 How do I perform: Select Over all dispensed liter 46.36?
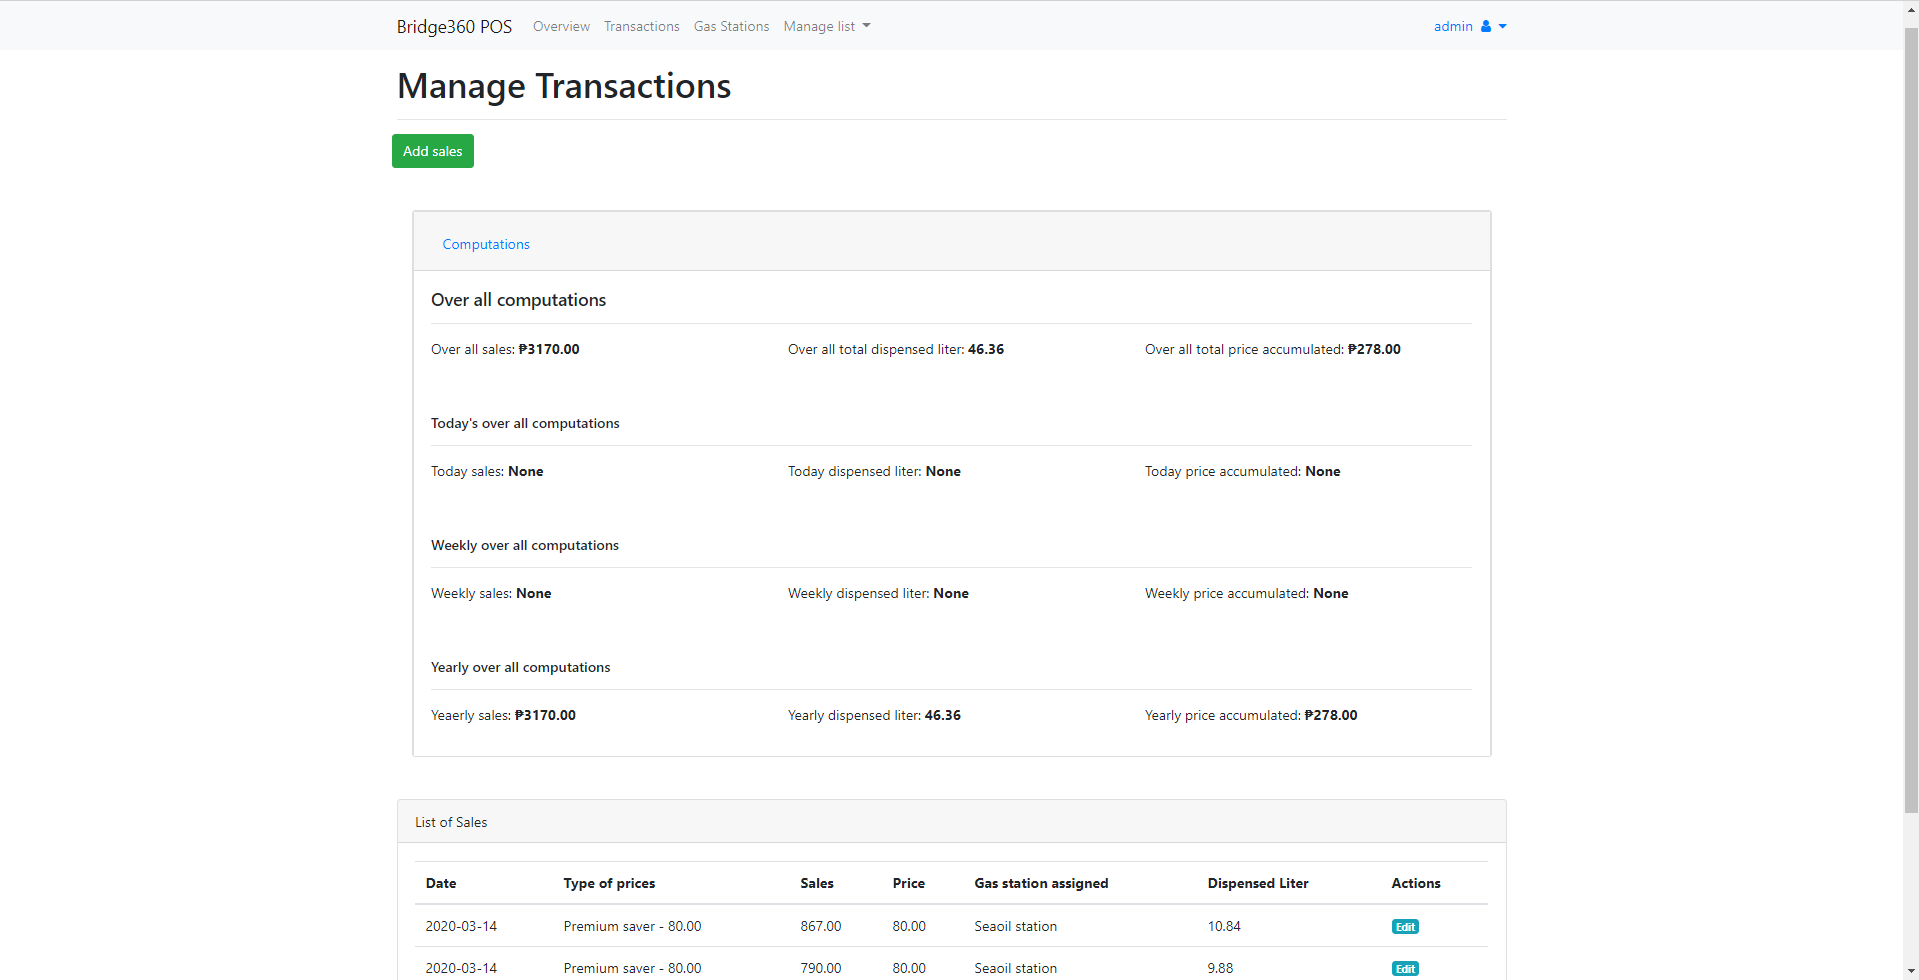point(986,349)
